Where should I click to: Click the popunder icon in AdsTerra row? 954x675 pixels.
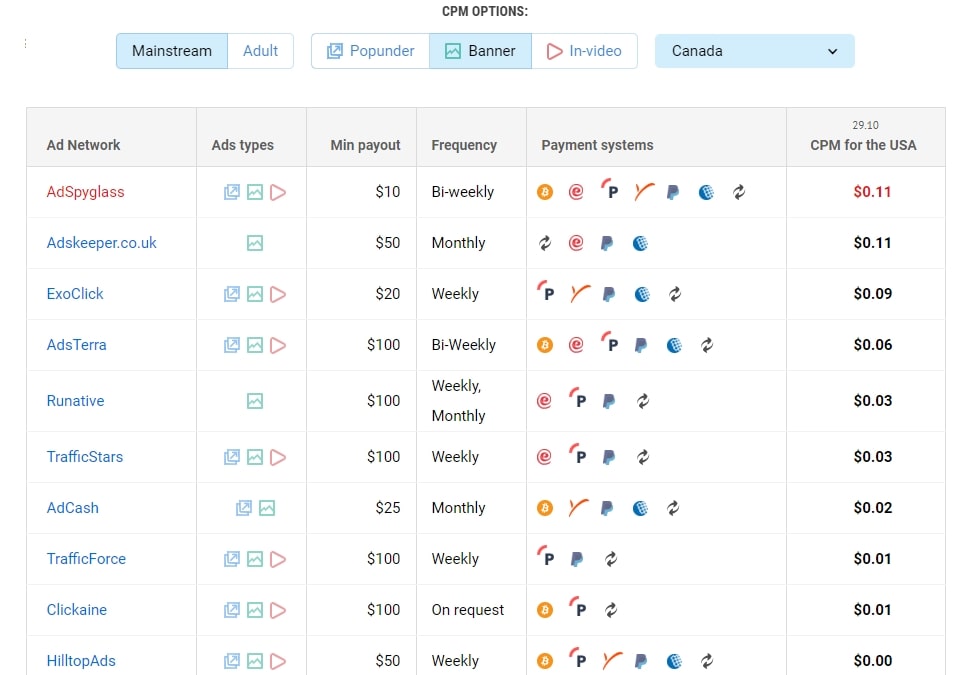232,346
